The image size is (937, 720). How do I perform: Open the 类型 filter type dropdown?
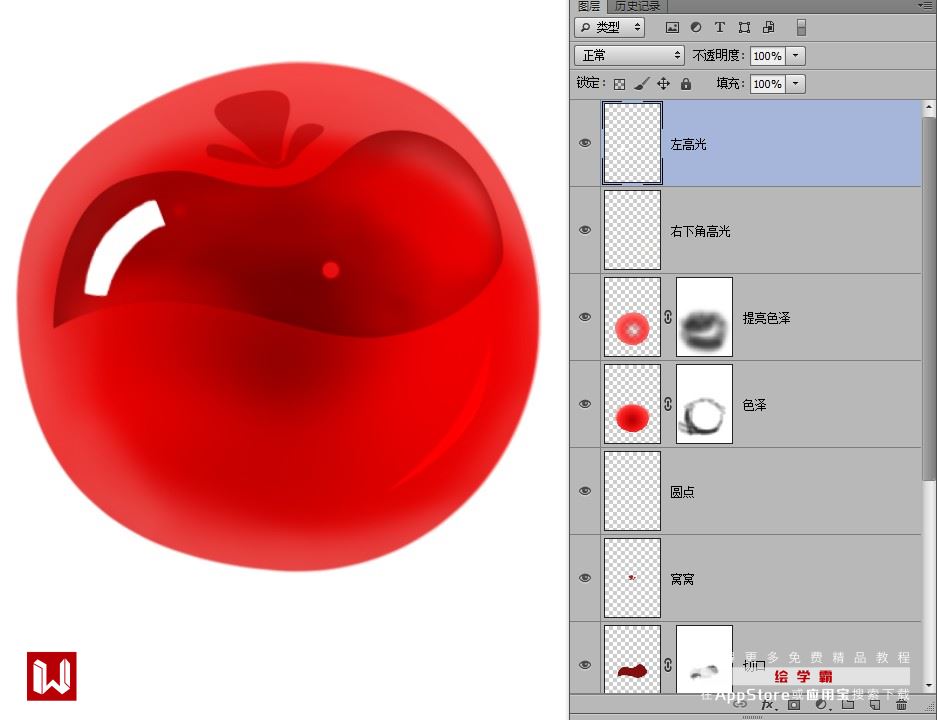click(x=610, y=27)
